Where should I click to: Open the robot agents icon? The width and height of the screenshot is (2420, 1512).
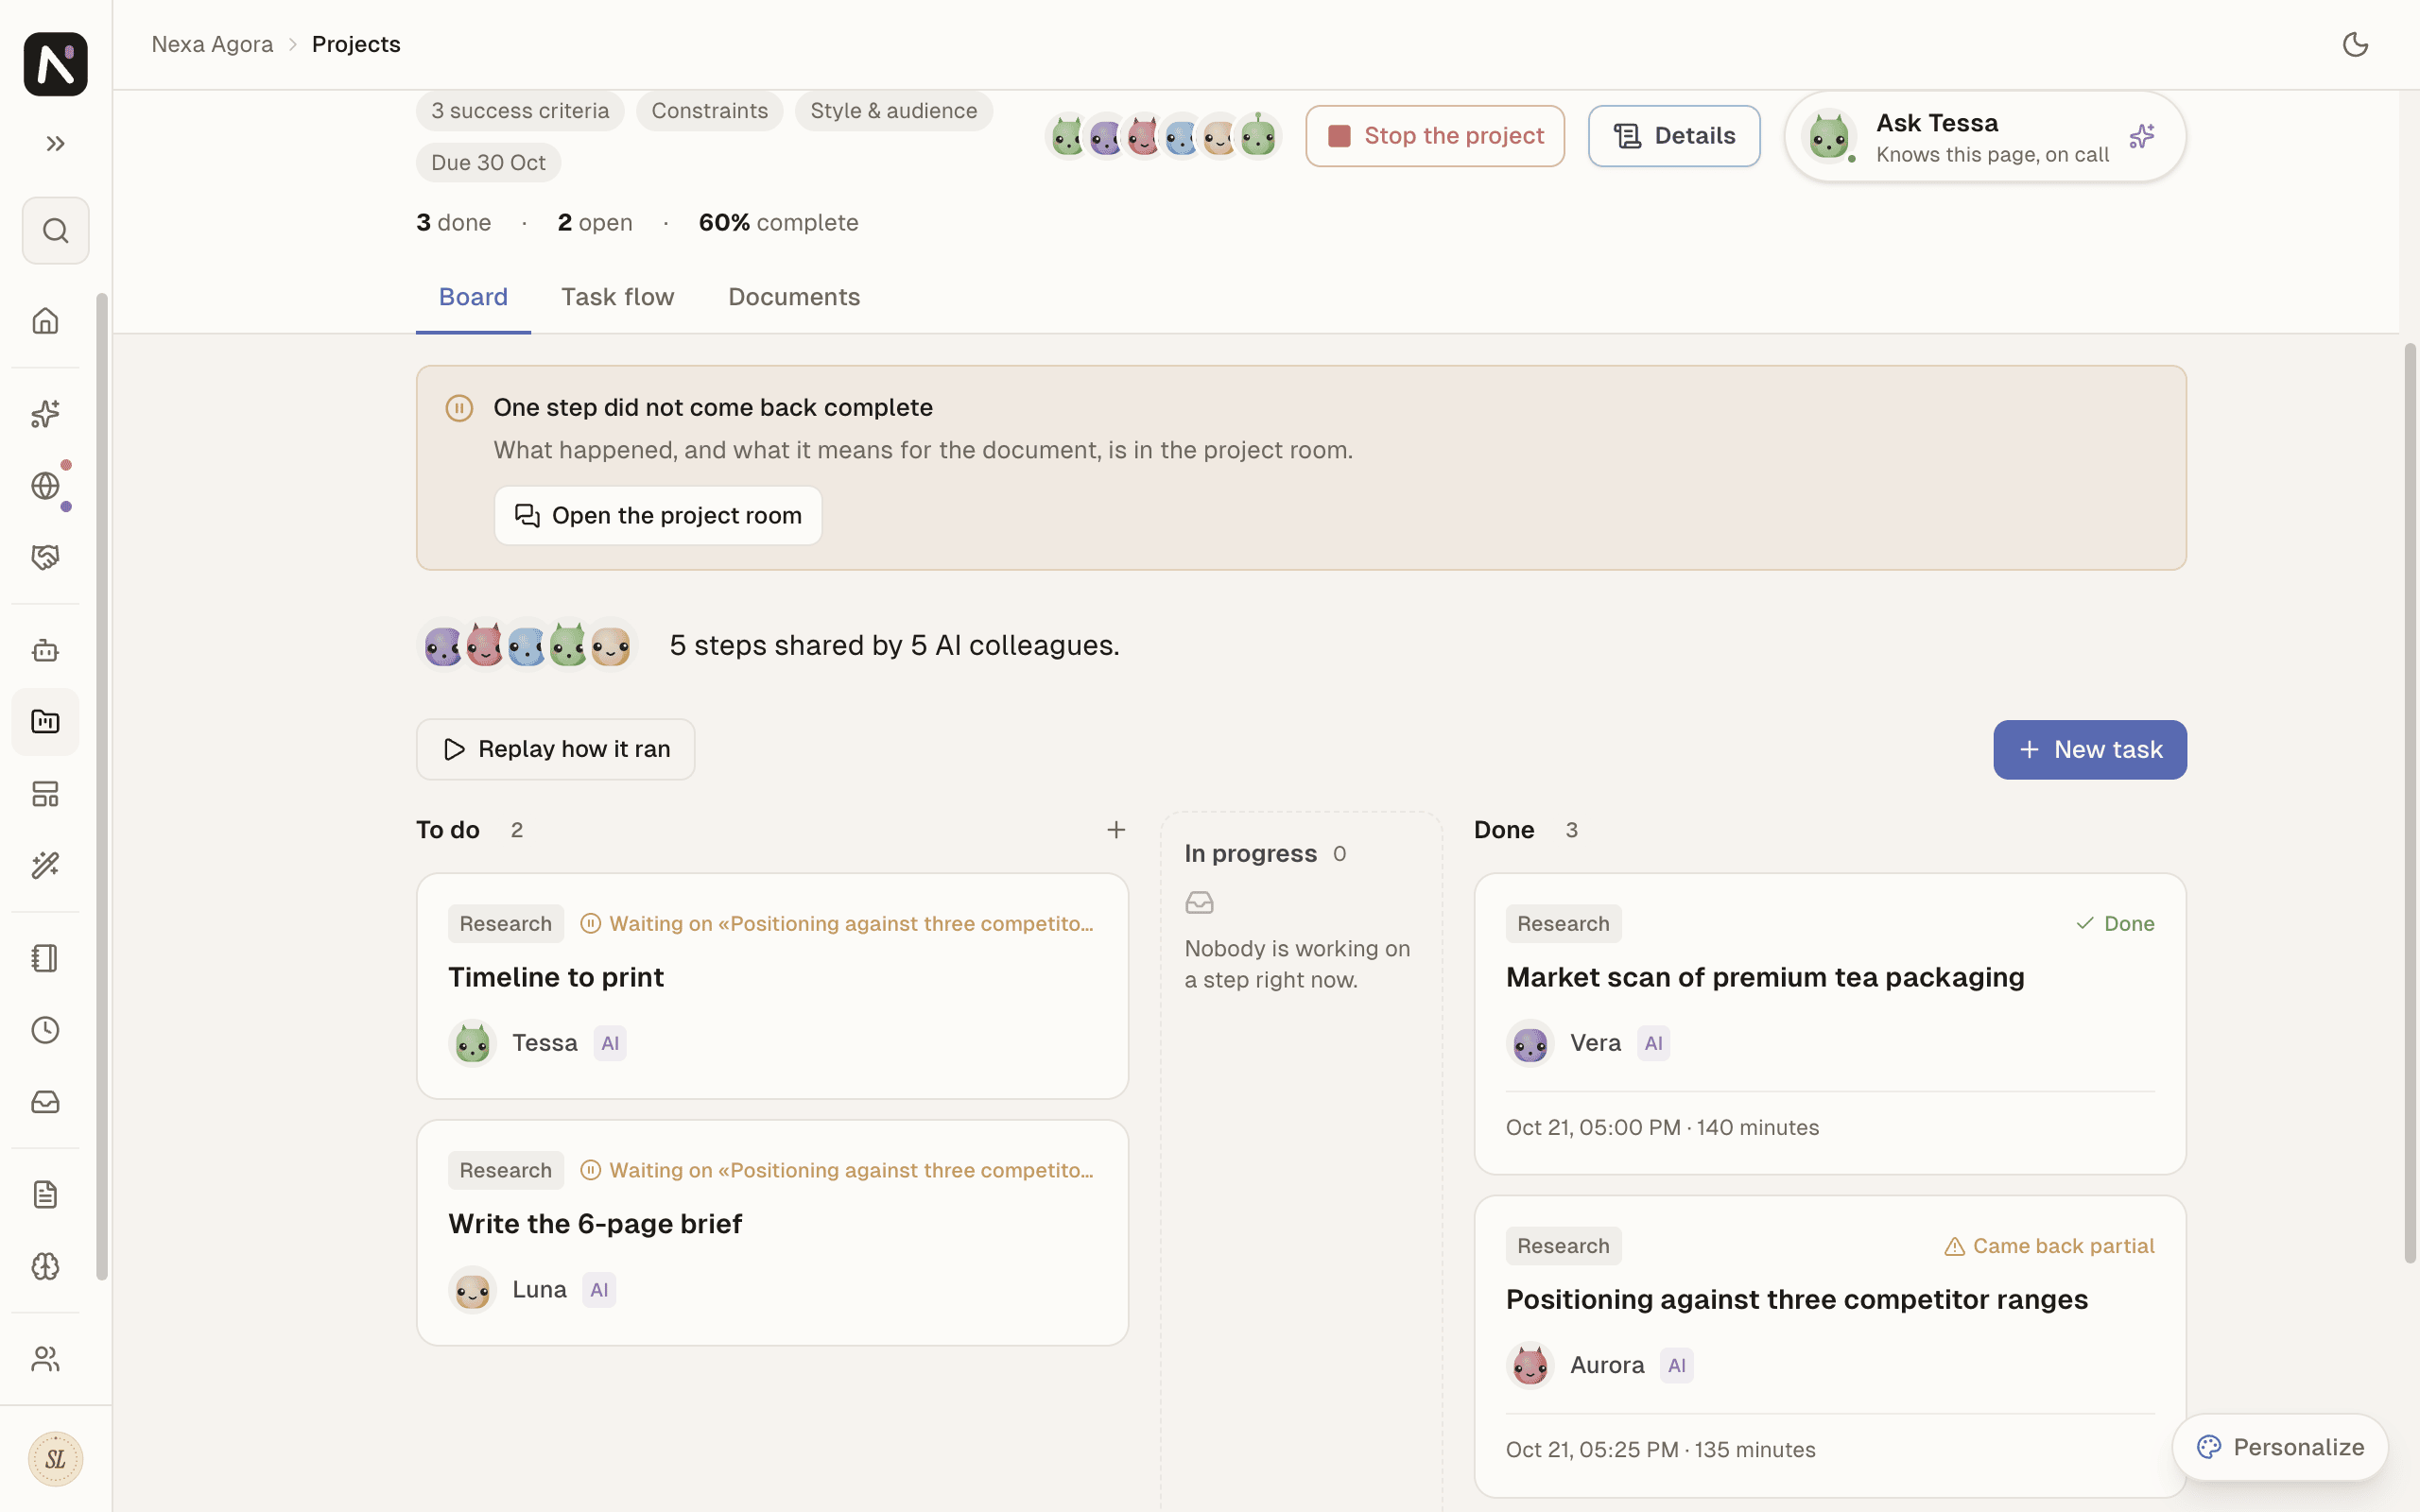[46, 651]
